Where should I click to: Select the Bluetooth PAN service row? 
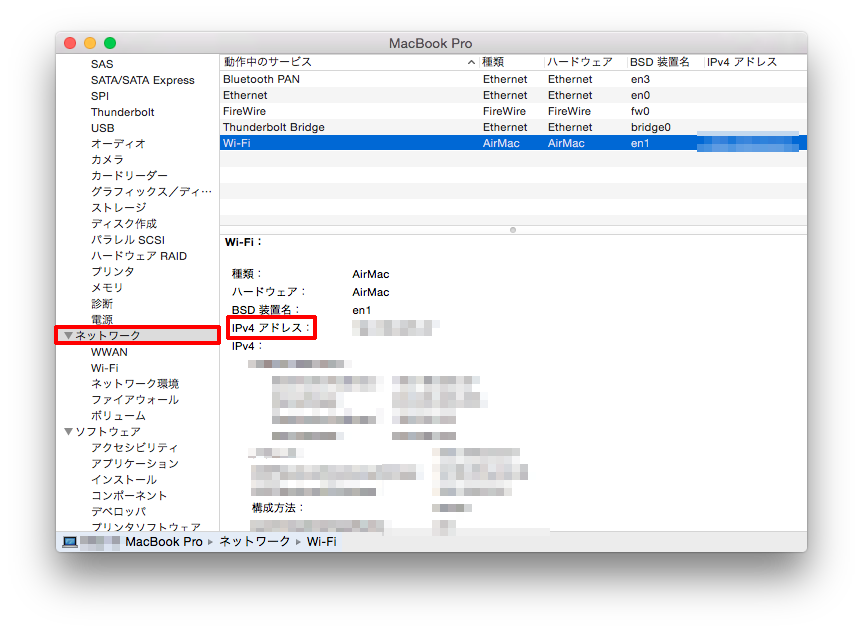pyautogui.click(x=513, y=79)
